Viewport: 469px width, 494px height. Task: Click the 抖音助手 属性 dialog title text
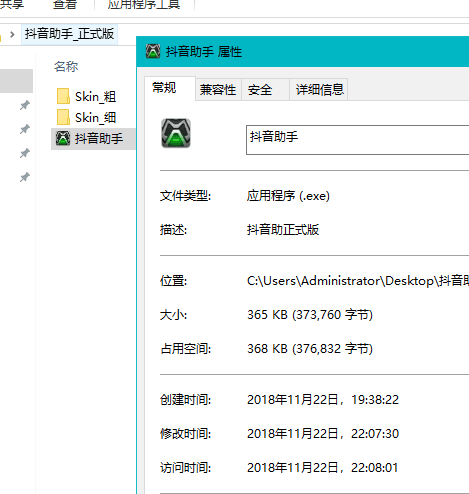204,52
